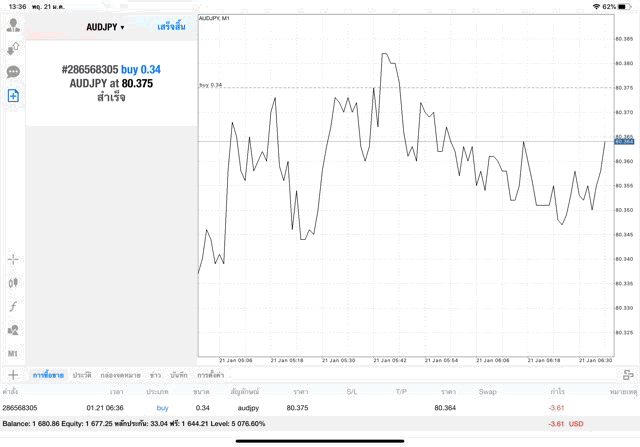
Task: Switch to the ประวัติ tab
Action: [82, 375]
